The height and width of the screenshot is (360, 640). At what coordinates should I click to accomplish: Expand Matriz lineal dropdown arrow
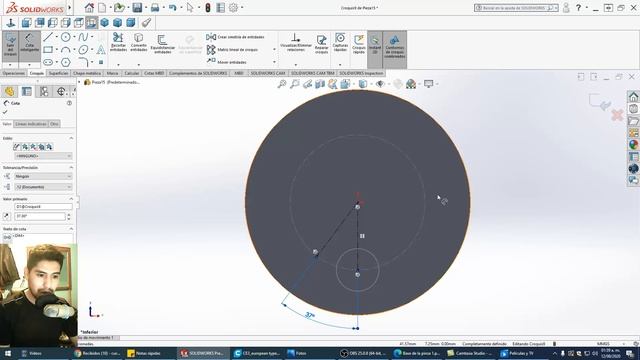pos(274,50)
